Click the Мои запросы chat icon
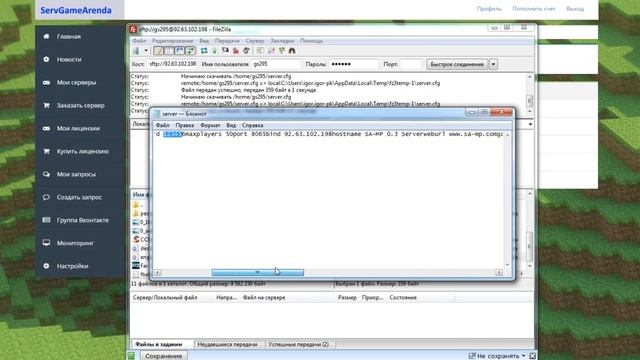 (47, 174)
